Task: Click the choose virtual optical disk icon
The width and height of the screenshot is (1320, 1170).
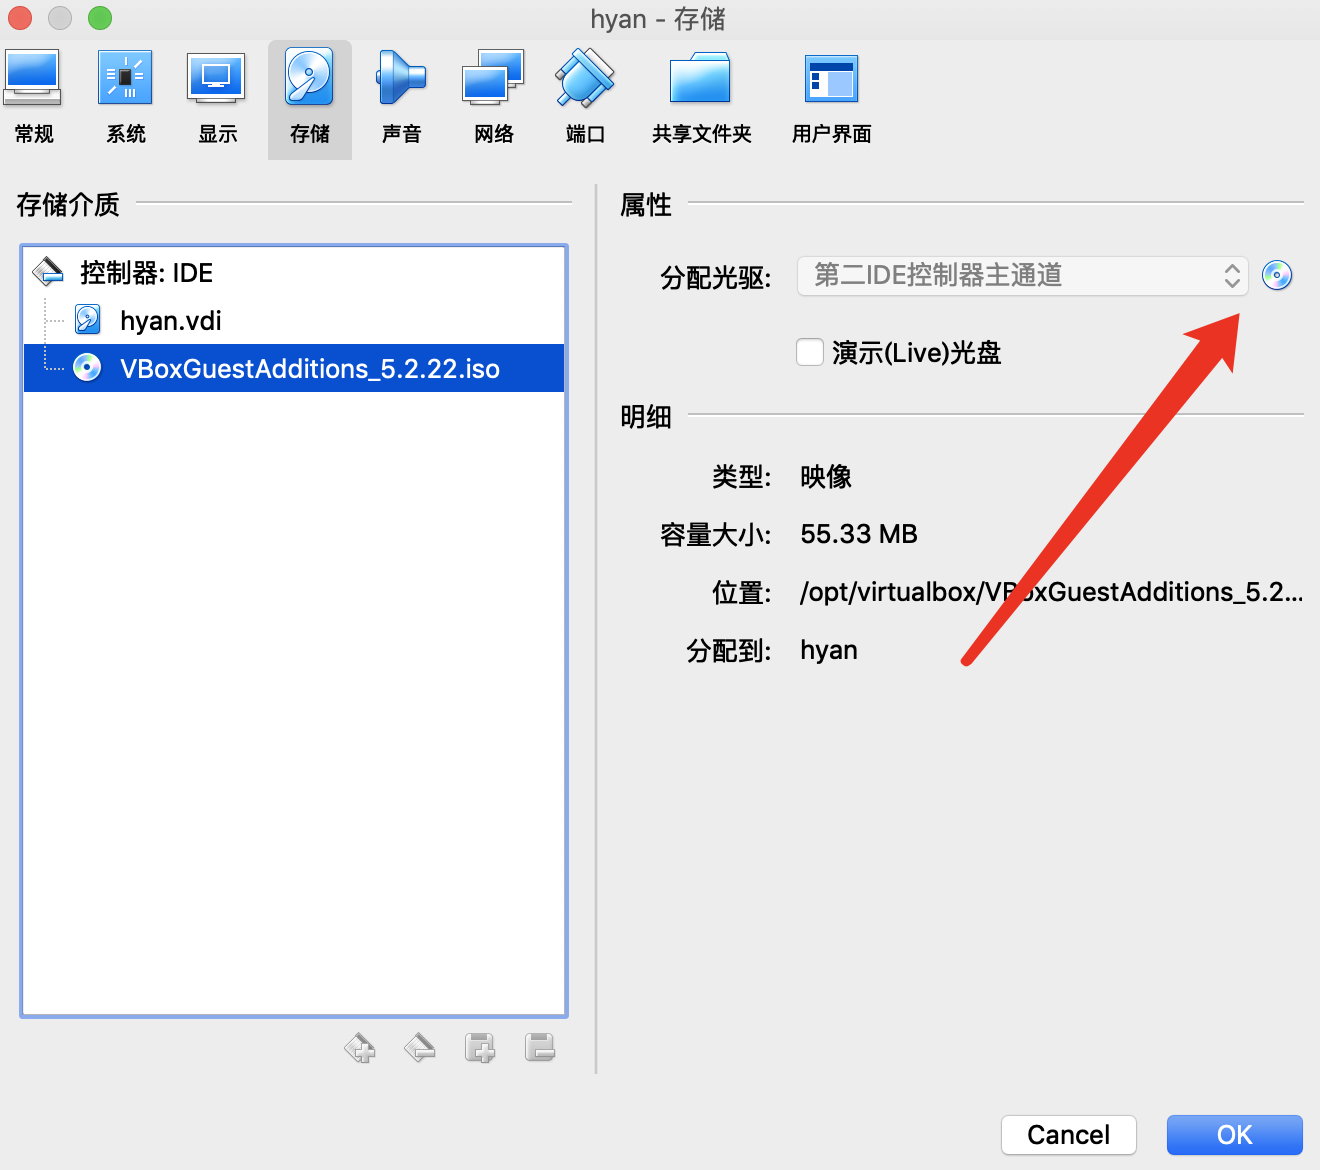Action: coord(1277,275)
